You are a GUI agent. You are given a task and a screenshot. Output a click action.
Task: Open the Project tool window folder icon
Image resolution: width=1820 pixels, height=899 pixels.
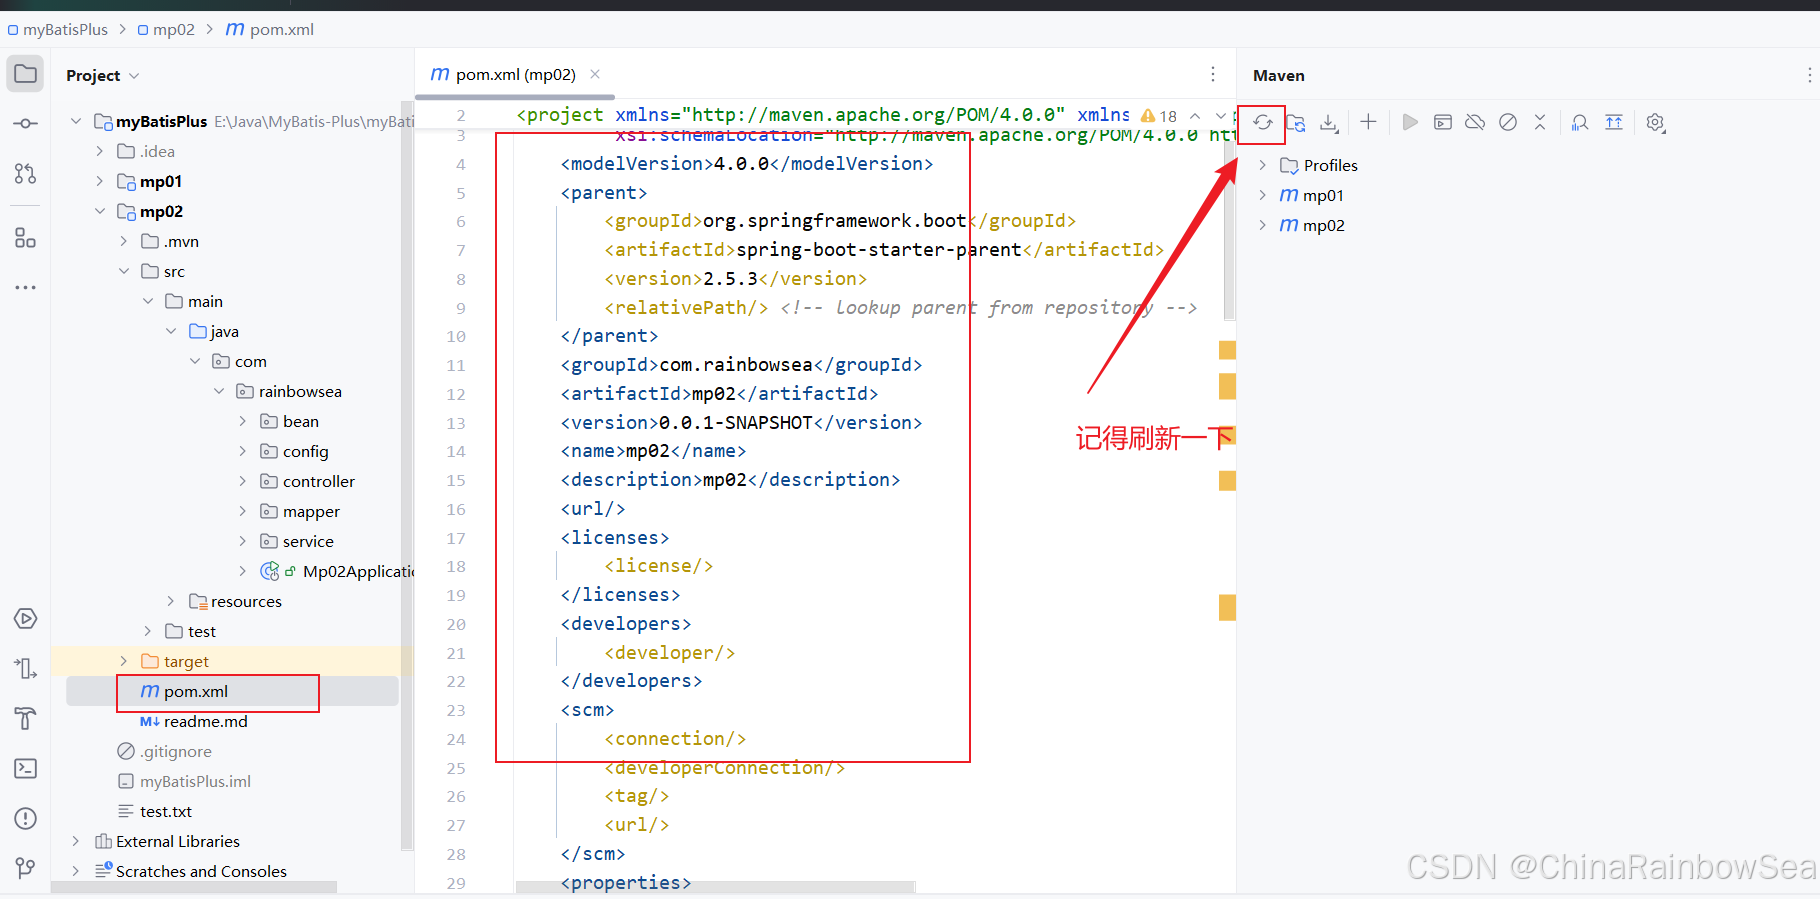pyautogui.click(x=25, y=74)
